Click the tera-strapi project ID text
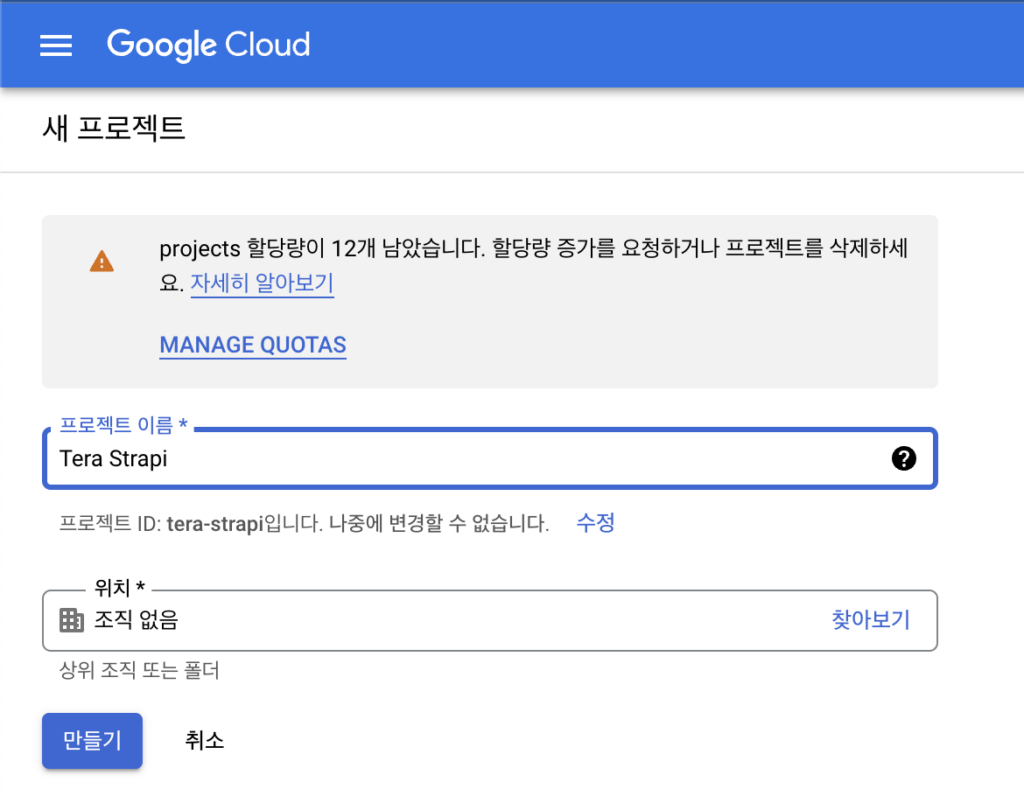Viewport: 1024px width, 810px height. (214, 523)
